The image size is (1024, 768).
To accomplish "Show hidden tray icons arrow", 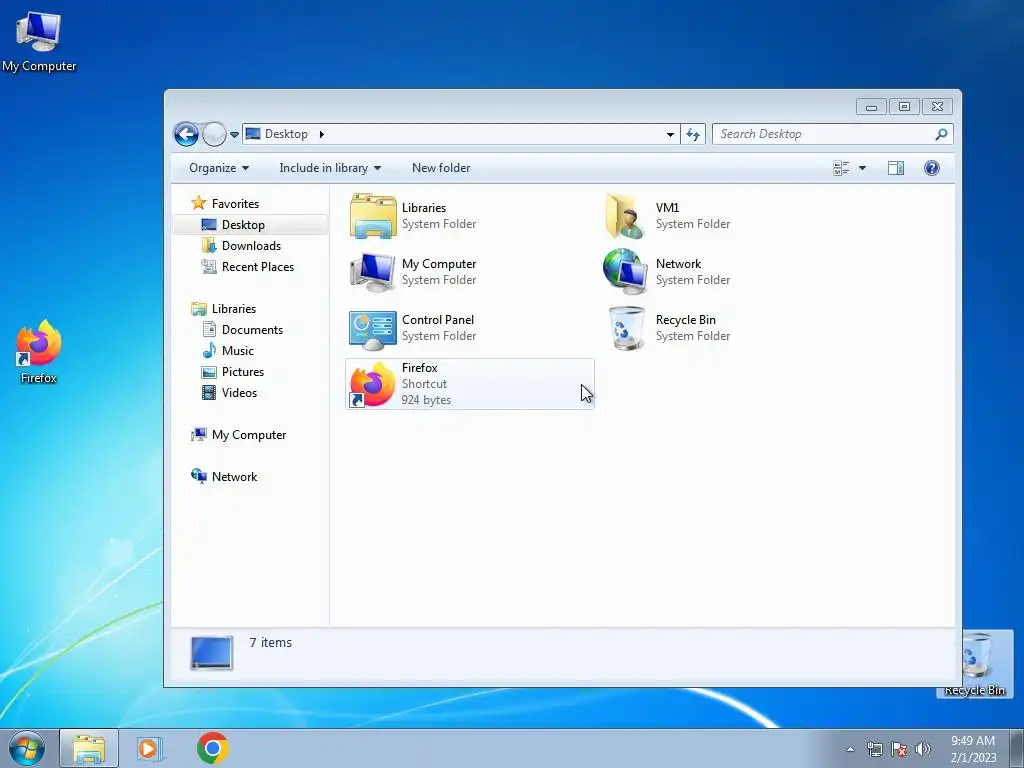I will (x=850, y=749).
